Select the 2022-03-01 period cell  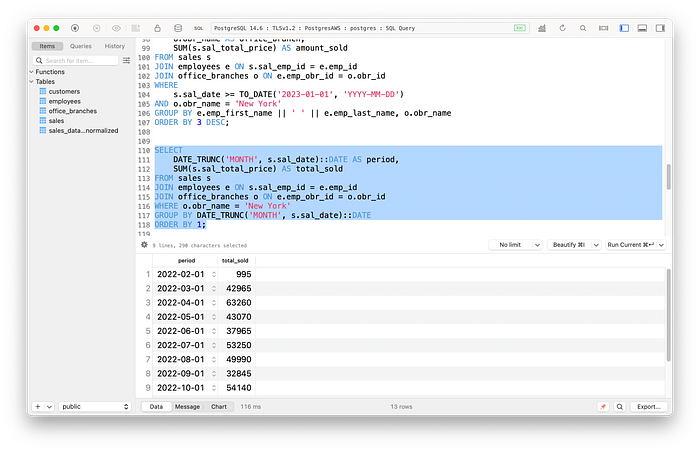(181, 289)
